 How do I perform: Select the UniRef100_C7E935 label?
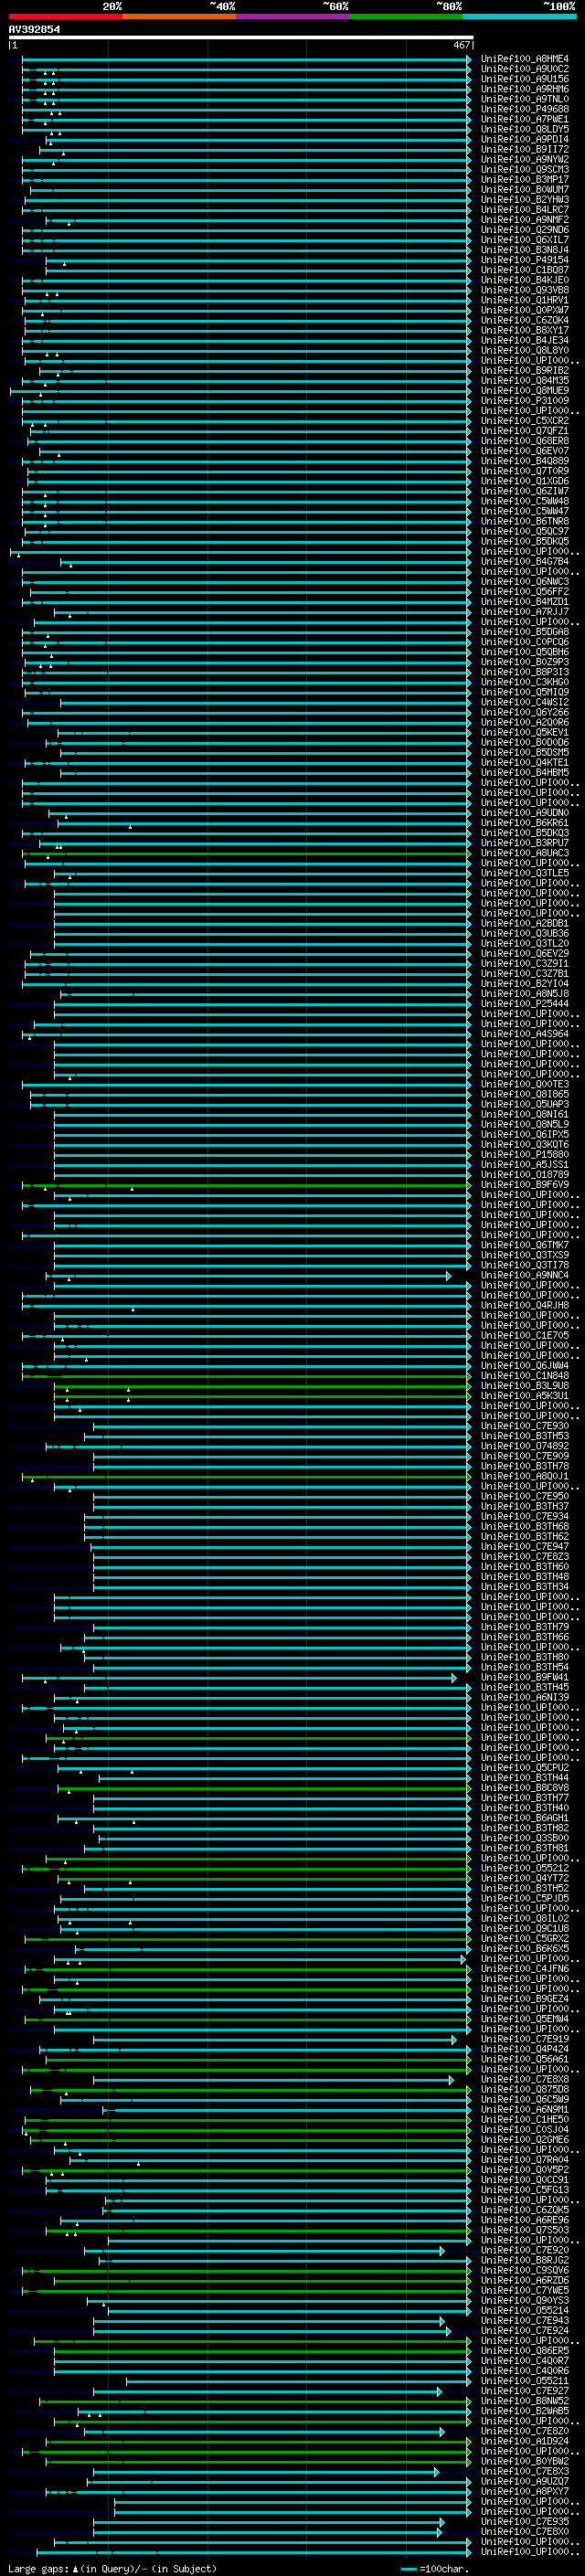click(x=525, y=2522)
